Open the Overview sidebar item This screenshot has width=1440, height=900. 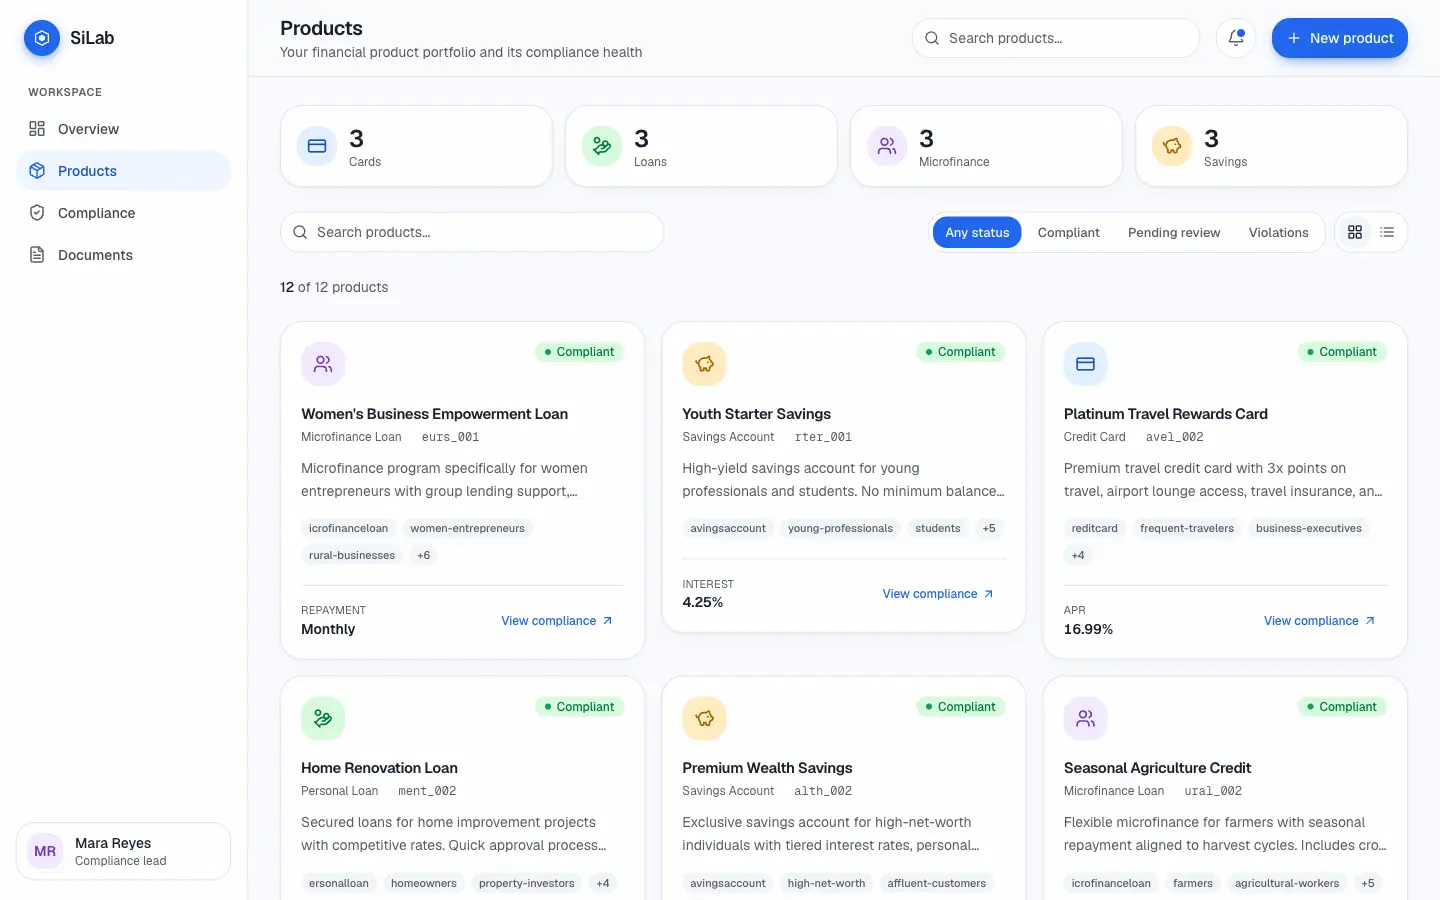(x=123, y=129)
